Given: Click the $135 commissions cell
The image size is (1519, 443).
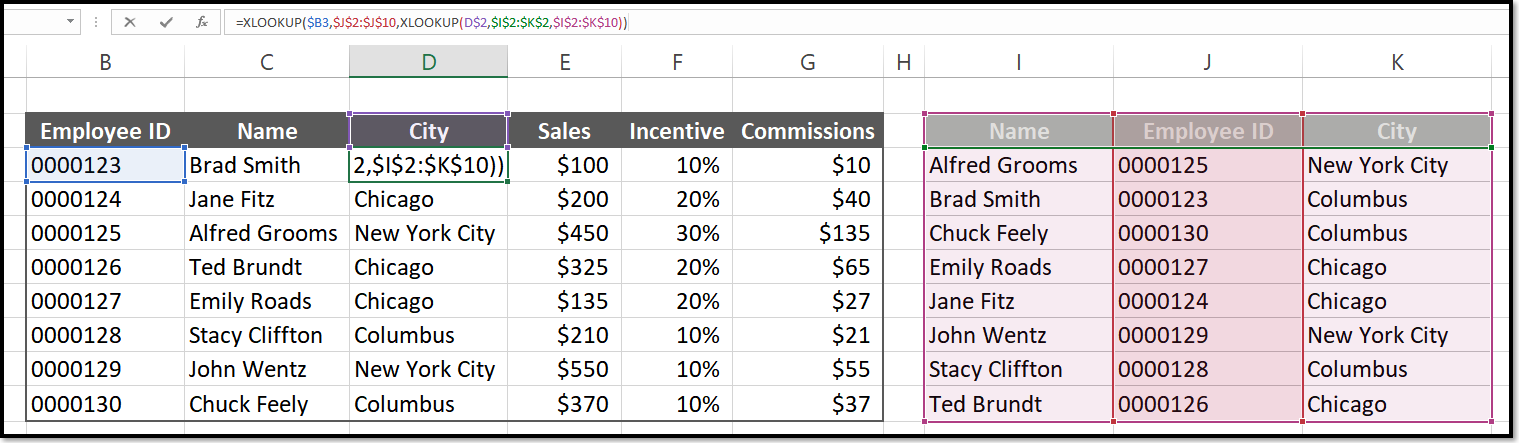Looking at the screenshot, I should point(808,233).
